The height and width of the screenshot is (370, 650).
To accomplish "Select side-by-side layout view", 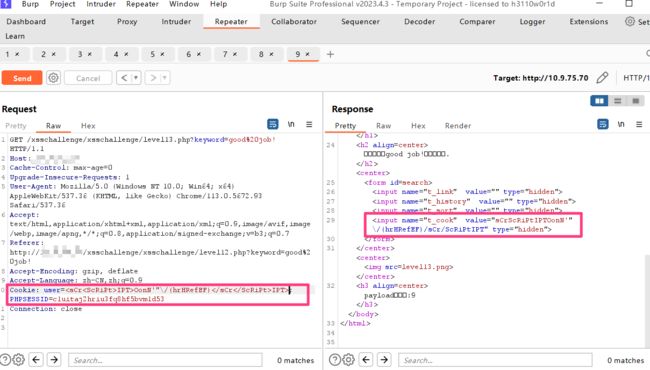I will 599,101.
